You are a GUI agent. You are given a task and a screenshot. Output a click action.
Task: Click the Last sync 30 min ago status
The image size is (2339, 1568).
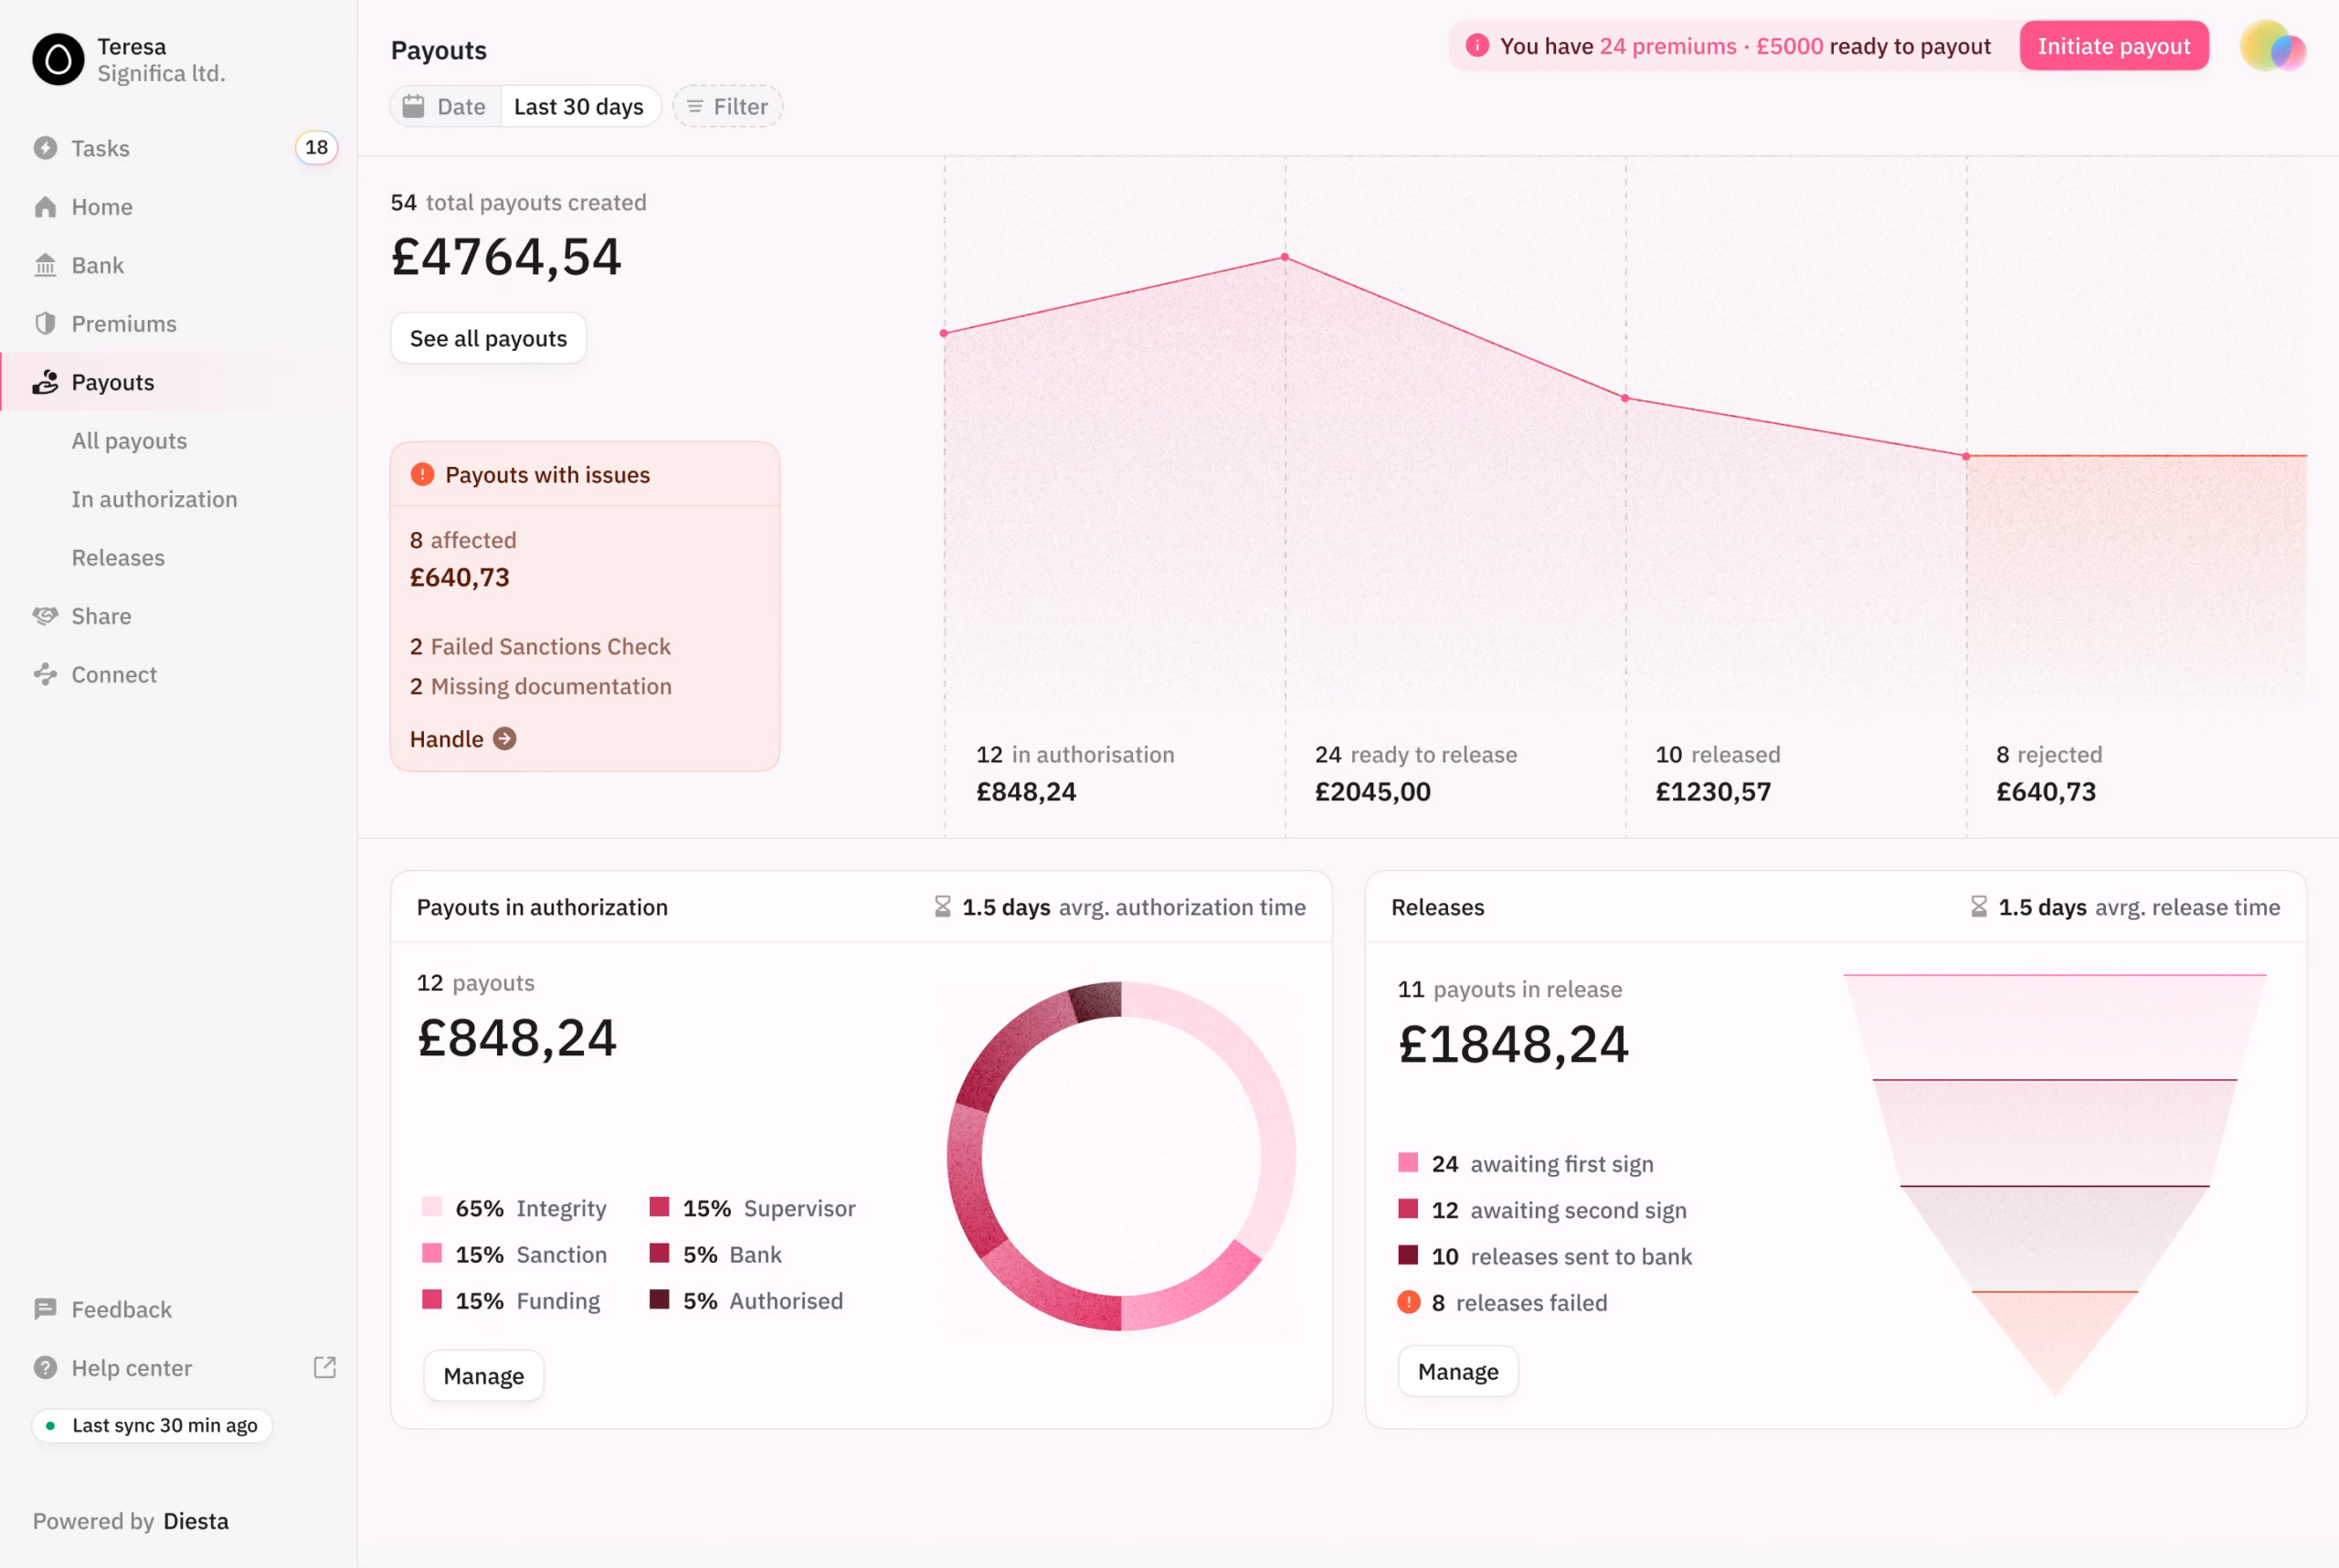pyautogui.click(x=152, y=1426)
